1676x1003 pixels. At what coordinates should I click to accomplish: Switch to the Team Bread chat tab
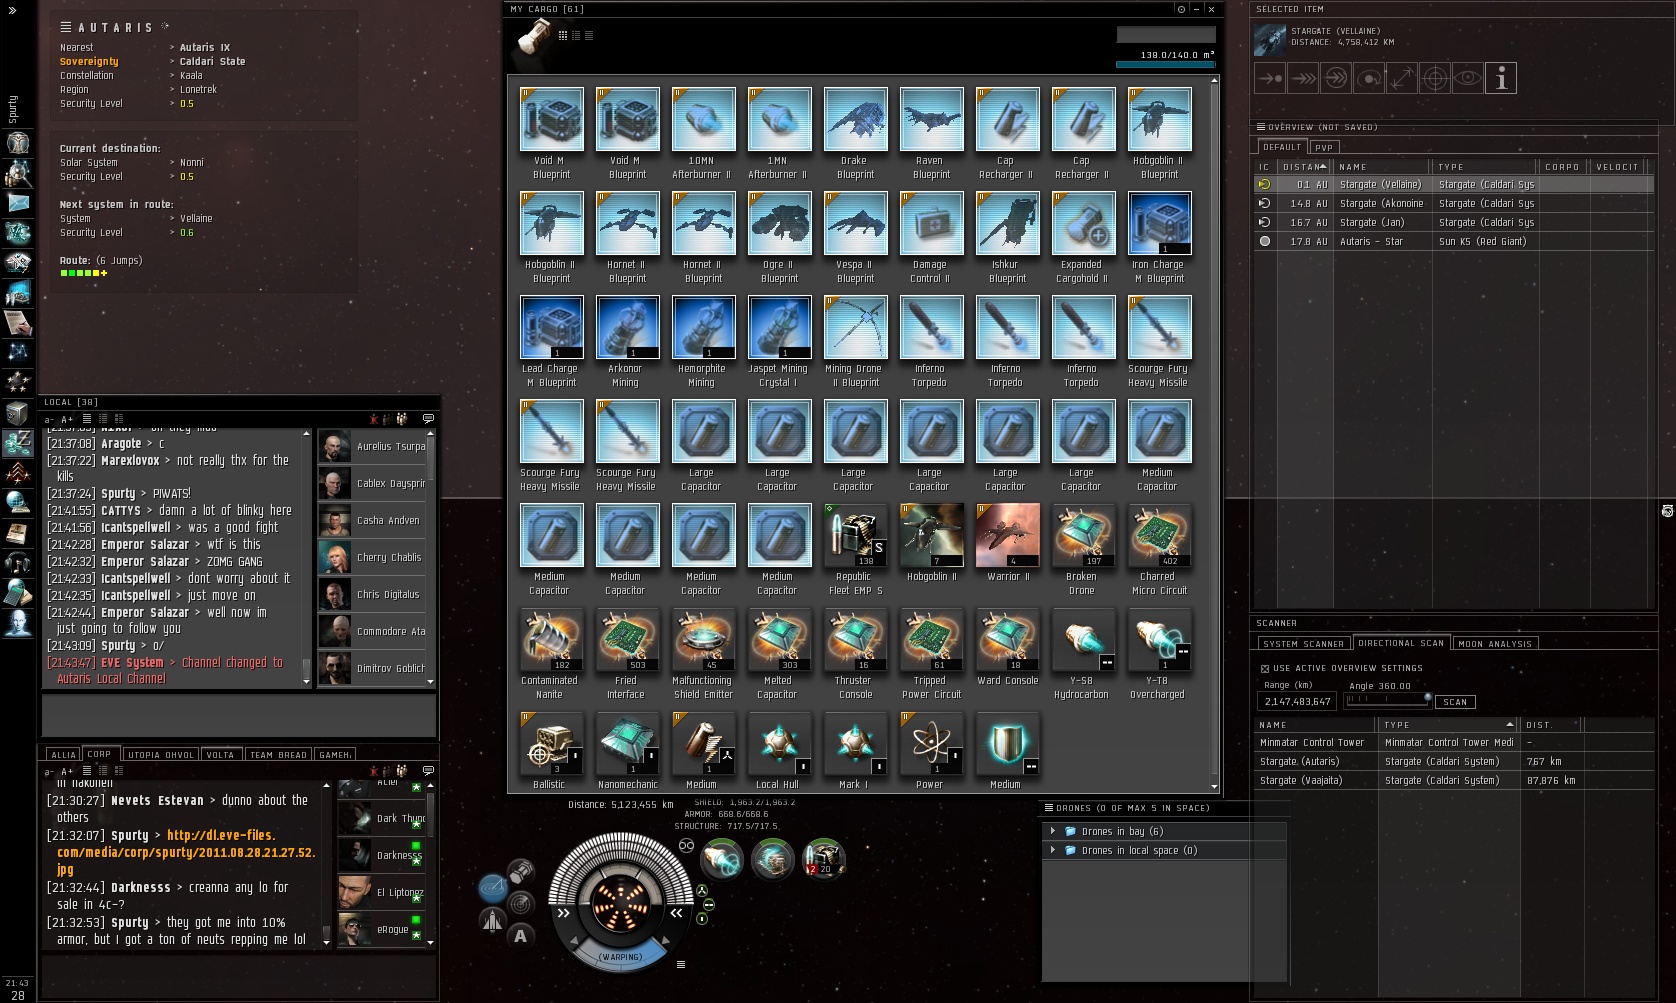point(278,755)
